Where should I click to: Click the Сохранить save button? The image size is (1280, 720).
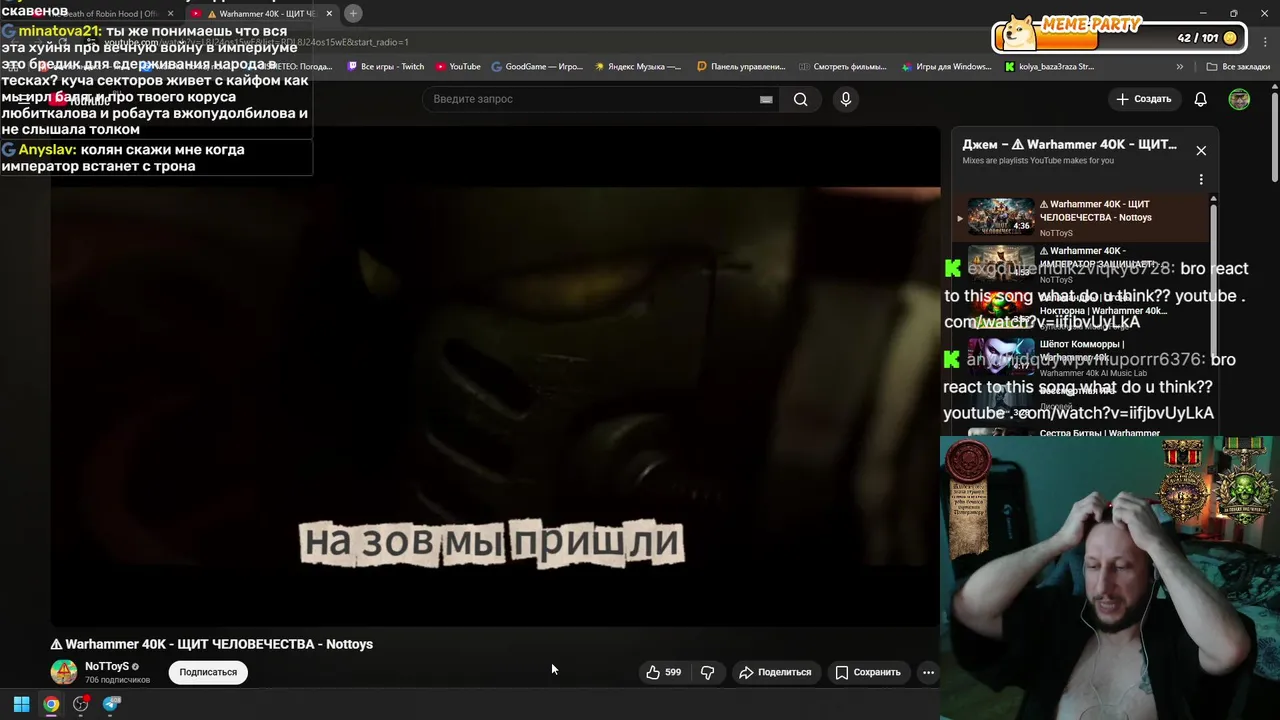[868, 672]
